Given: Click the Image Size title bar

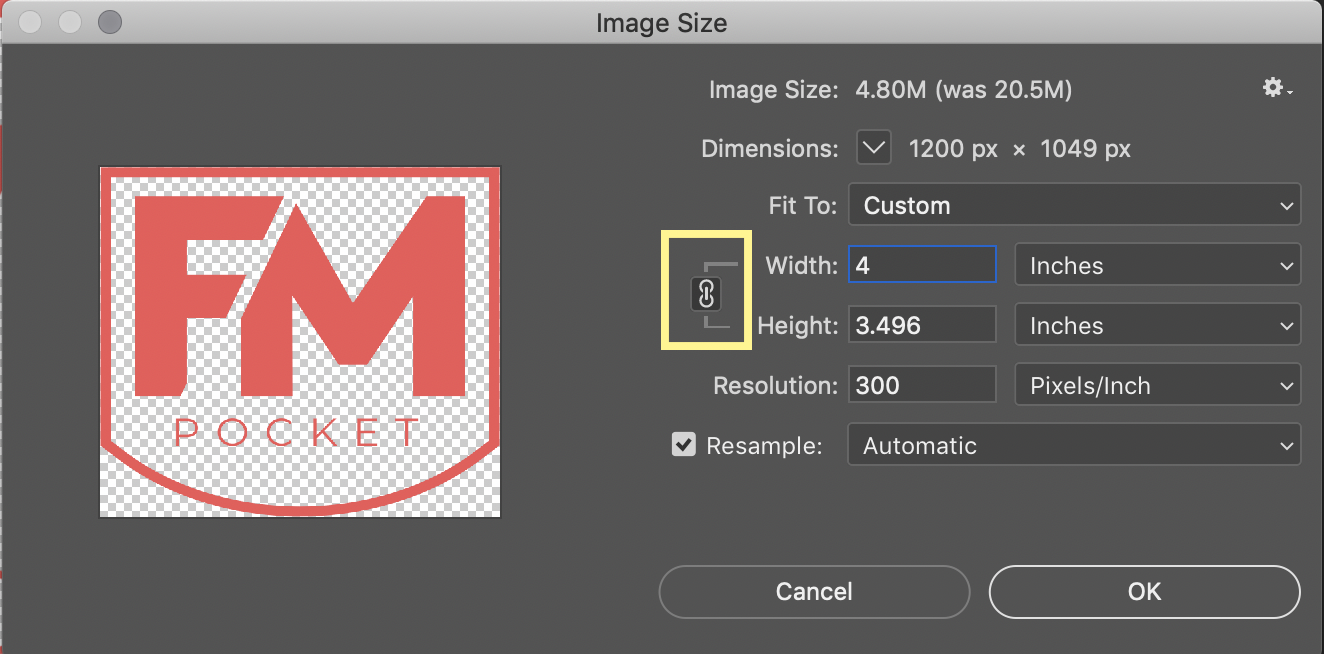Looking at the screenshot, I should pos(661,22).
